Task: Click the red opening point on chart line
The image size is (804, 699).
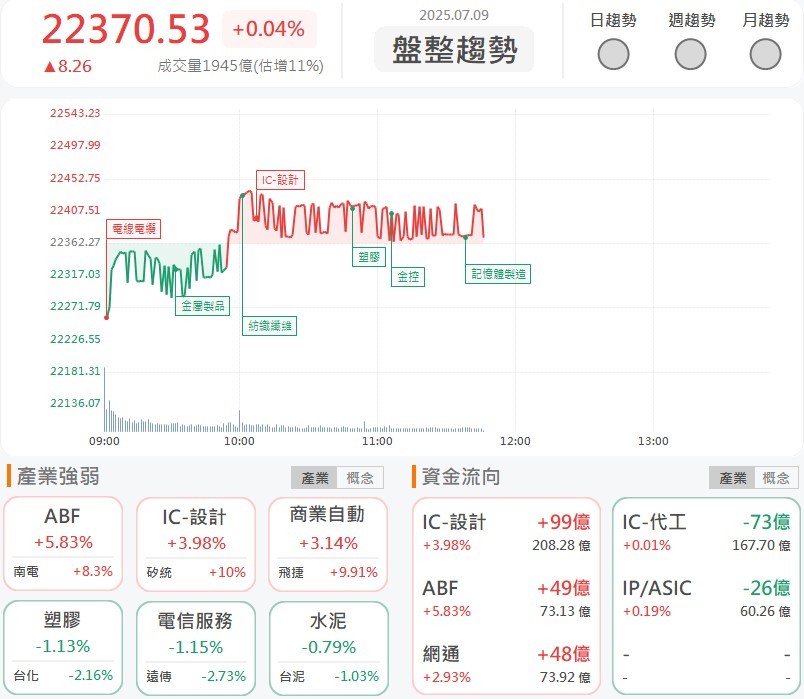Action: coord(107,317)
